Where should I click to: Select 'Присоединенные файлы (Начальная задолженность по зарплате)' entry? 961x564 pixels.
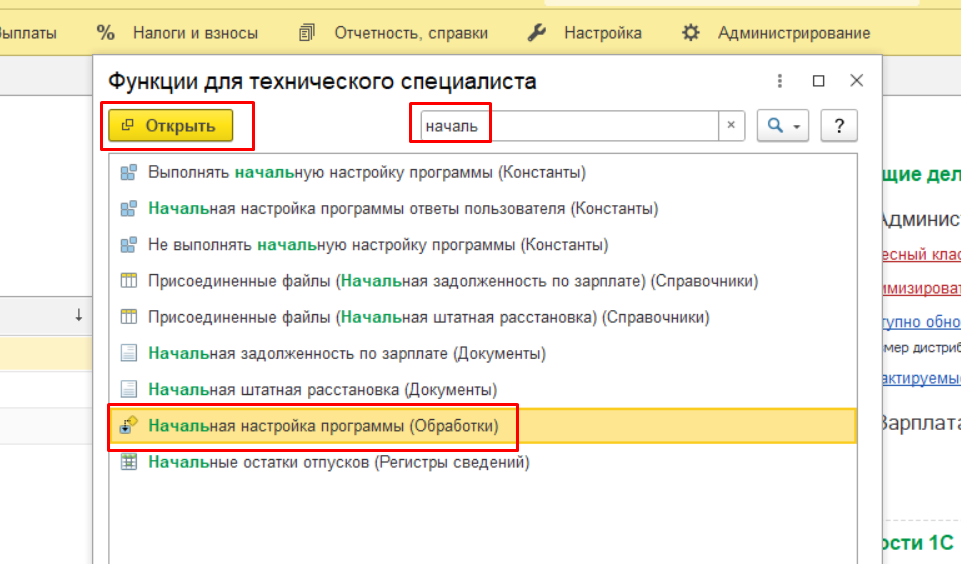452,281
